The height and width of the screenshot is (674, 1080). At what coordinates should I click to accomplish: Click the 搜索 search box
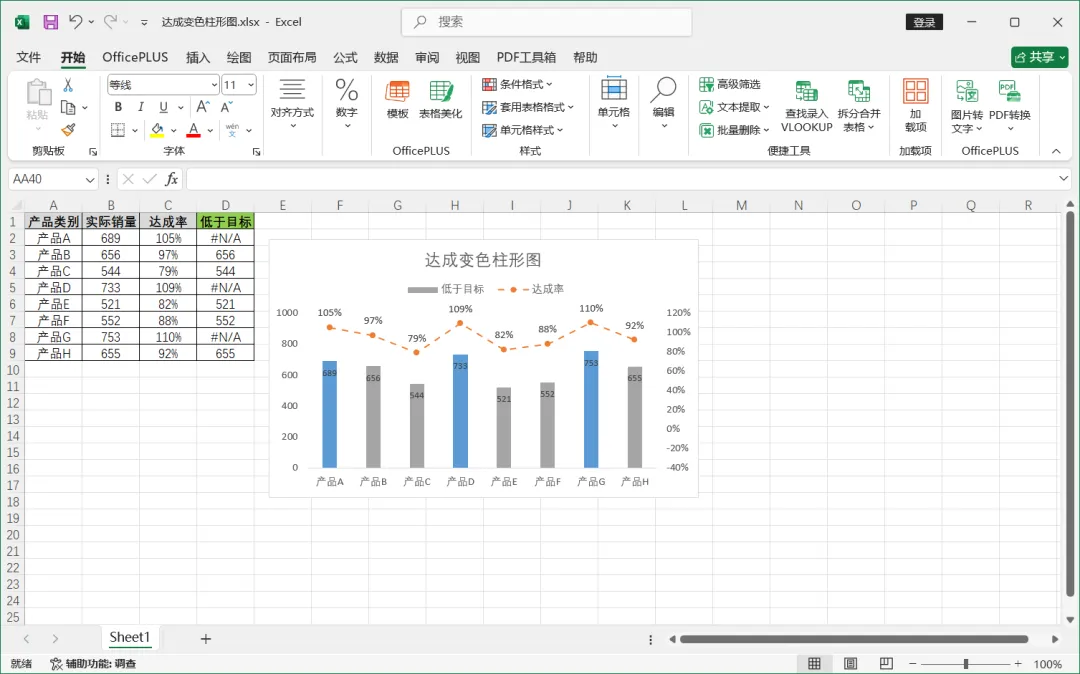546,22
